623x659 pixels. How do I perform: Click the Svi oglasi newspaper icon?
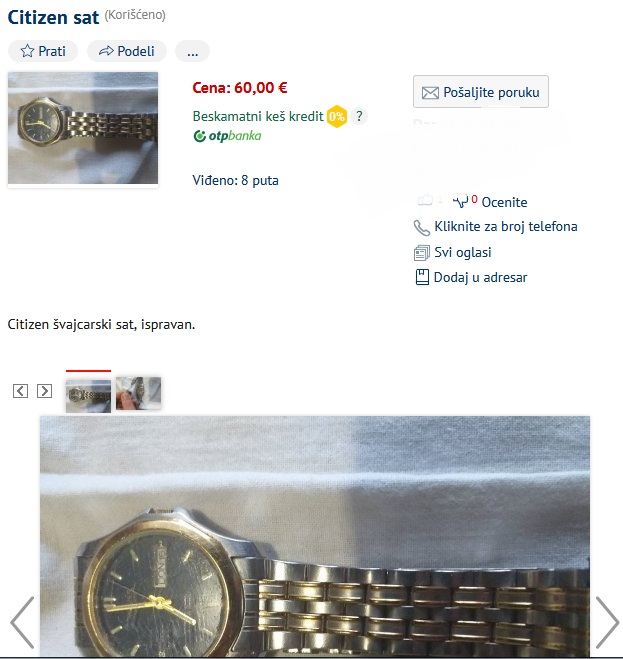click(x=422, y=253)
